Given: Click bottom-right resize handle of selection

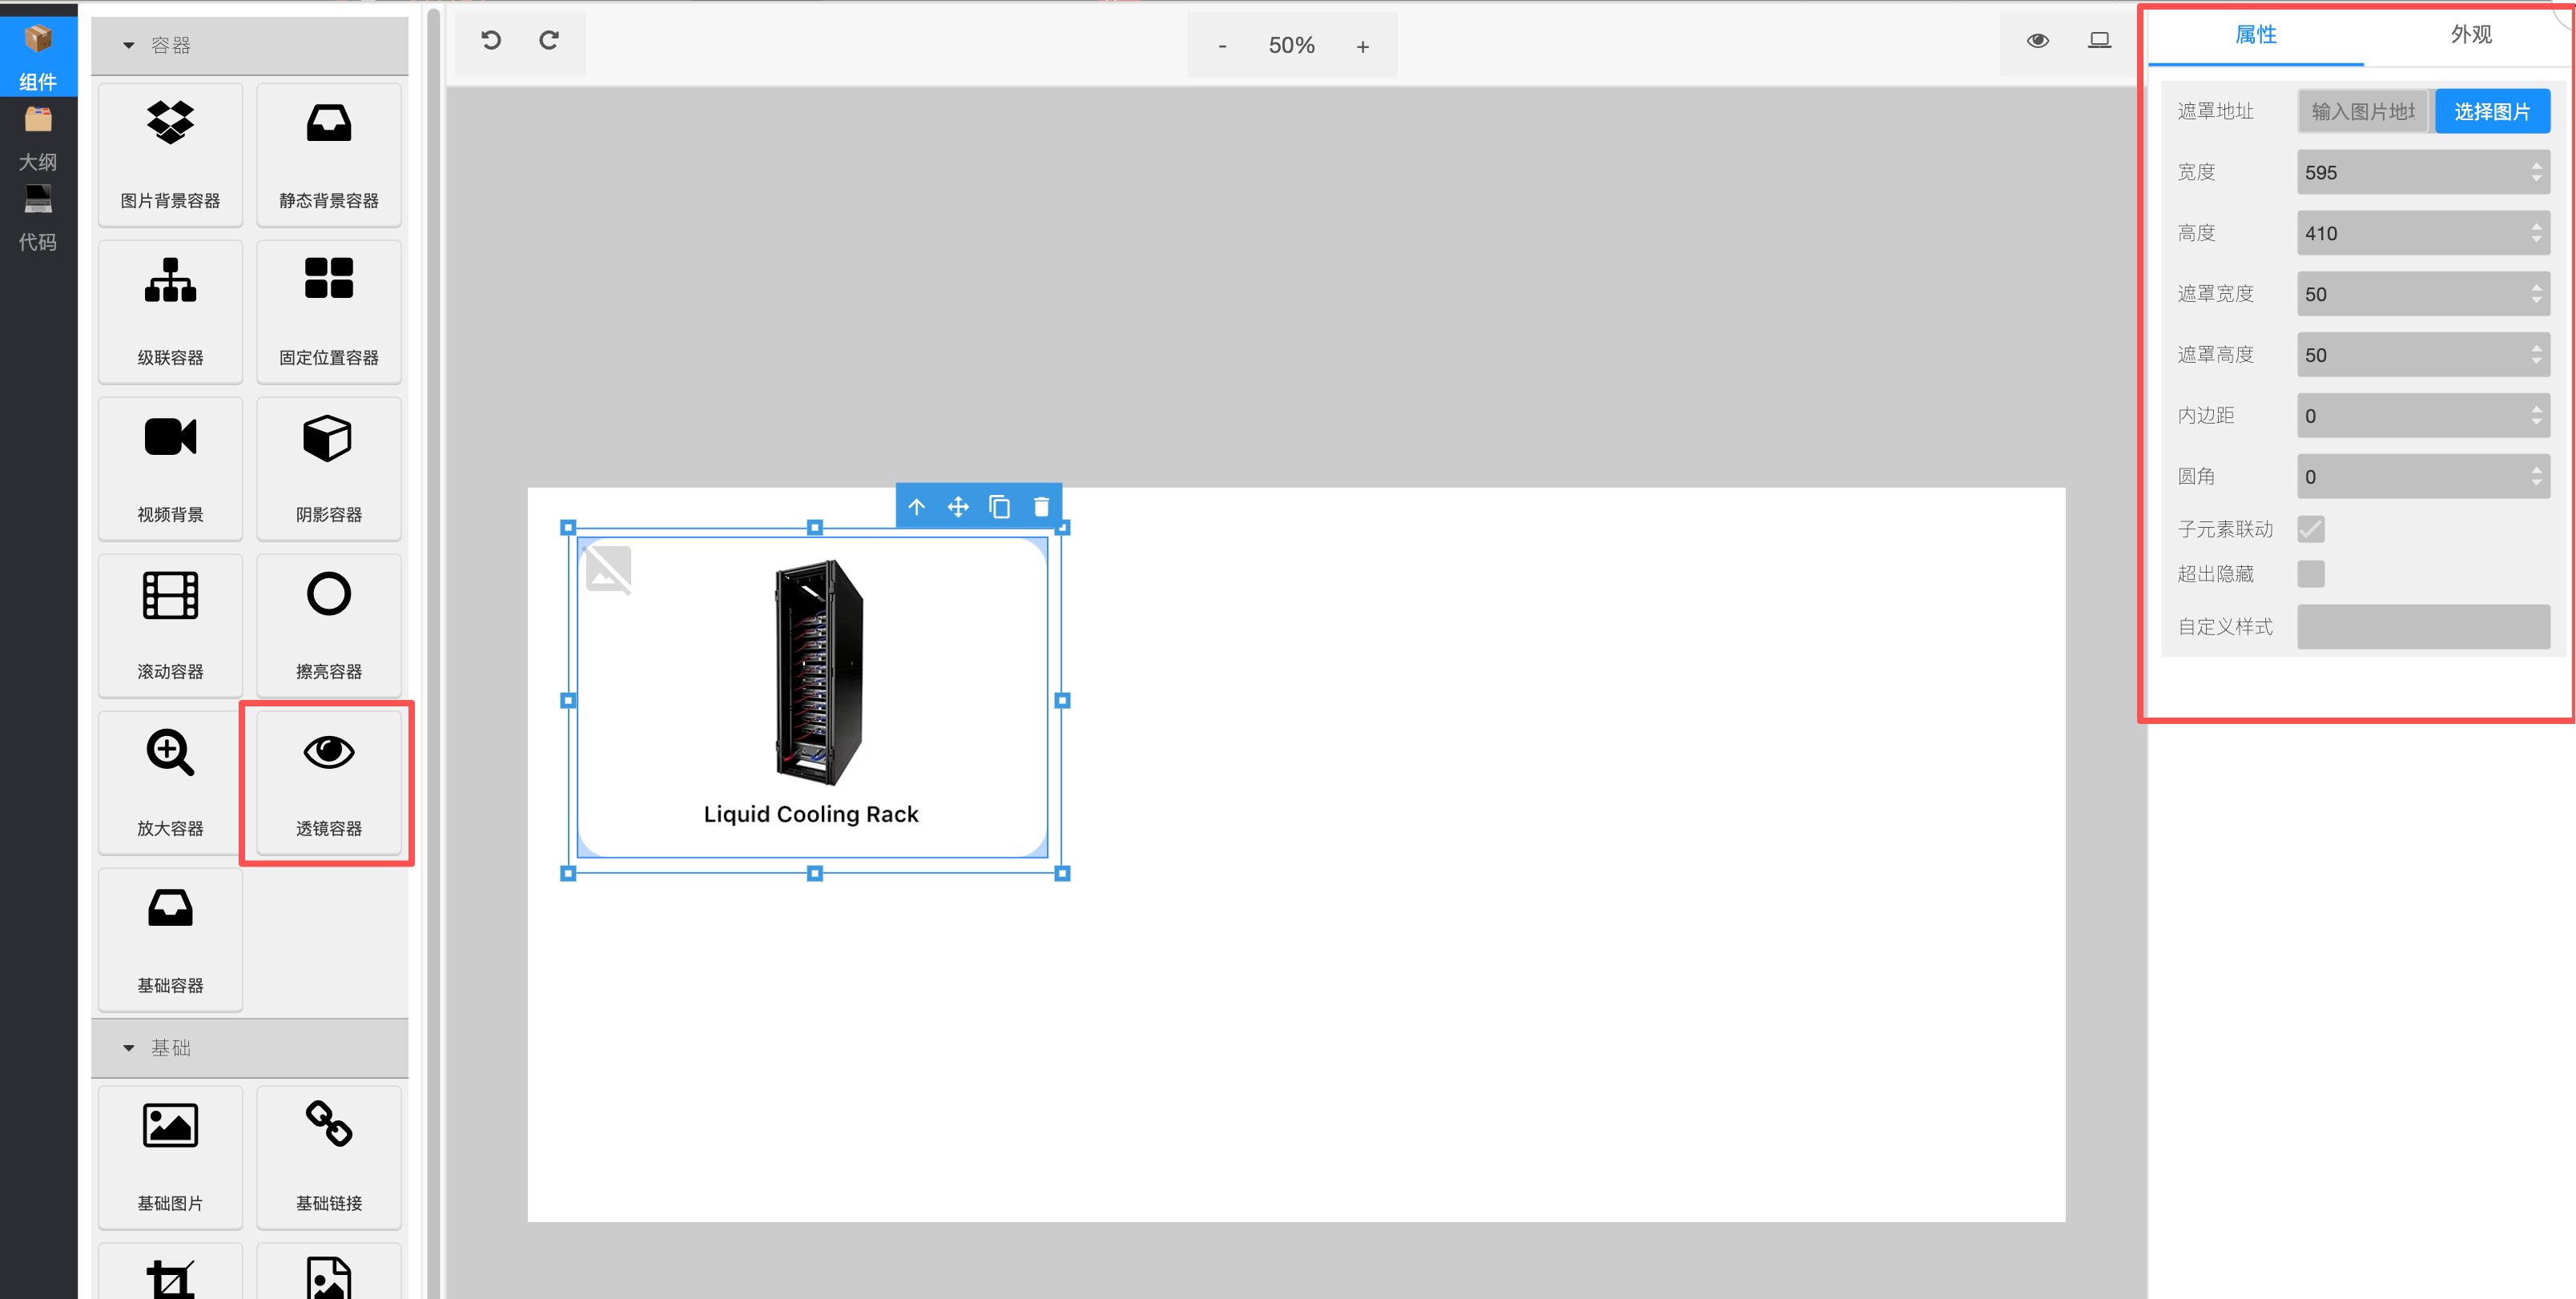Looking at the screenshot, I should click(1062, 873).
